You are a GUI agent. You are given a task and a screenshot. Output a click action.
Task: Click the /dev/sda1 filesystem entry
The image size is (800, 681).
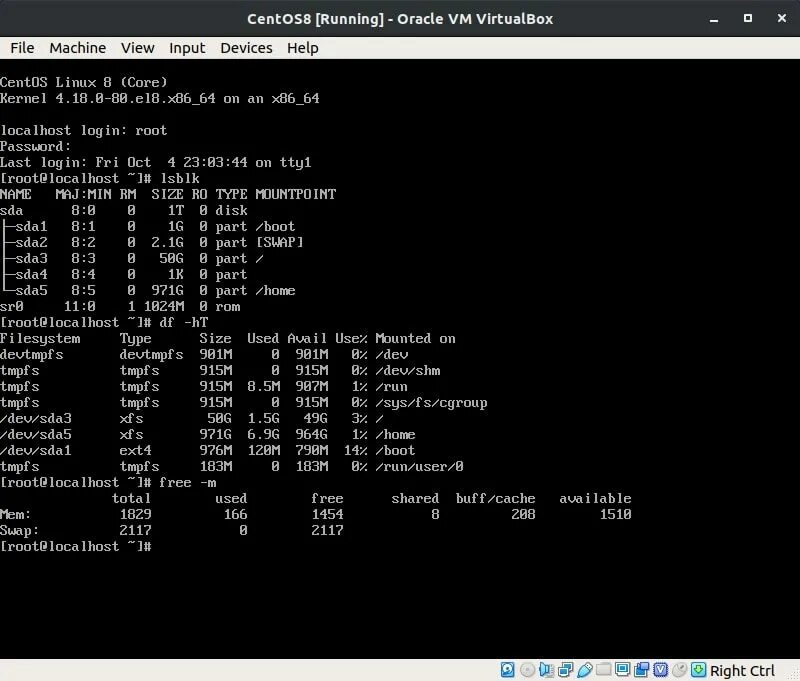tap(36, 450)
